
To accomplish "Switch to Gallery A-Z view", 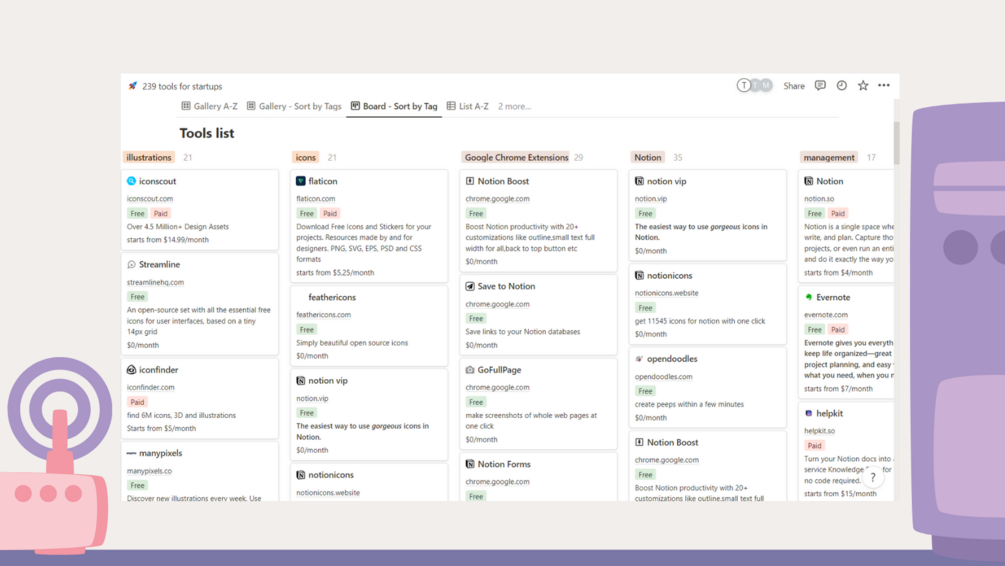I will (210, 106).
